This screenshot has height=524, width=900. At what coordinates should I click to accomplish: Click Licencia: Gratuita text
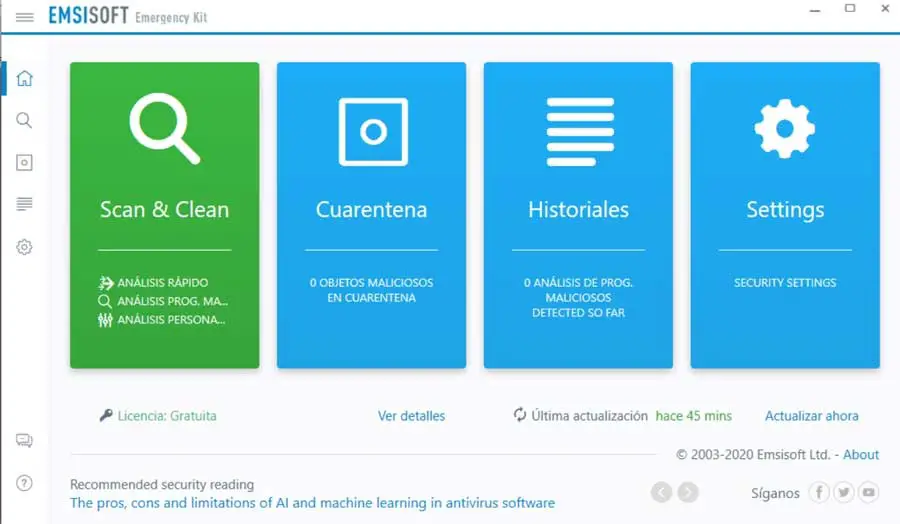pyautogui.click(x=167, y=416)
